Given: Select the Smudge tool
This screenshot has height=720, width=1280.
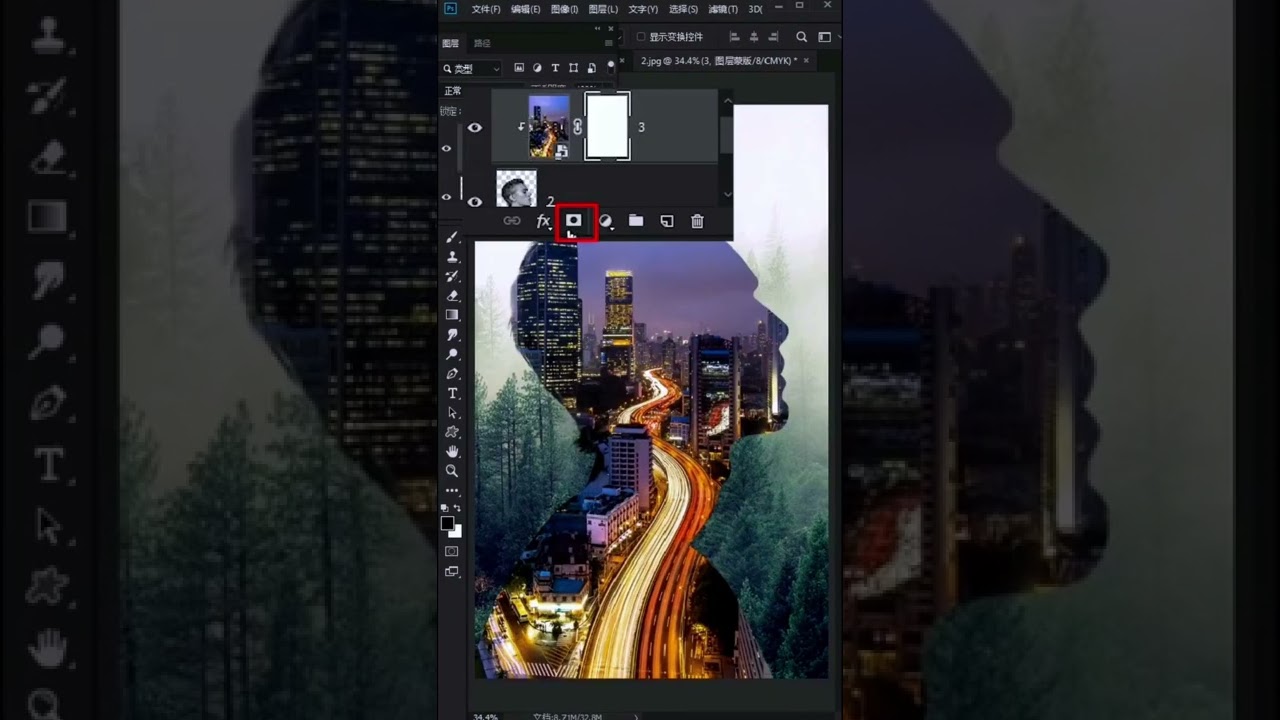Looking at the screenshot, I should pyautogui.click(x=452, y=335).
